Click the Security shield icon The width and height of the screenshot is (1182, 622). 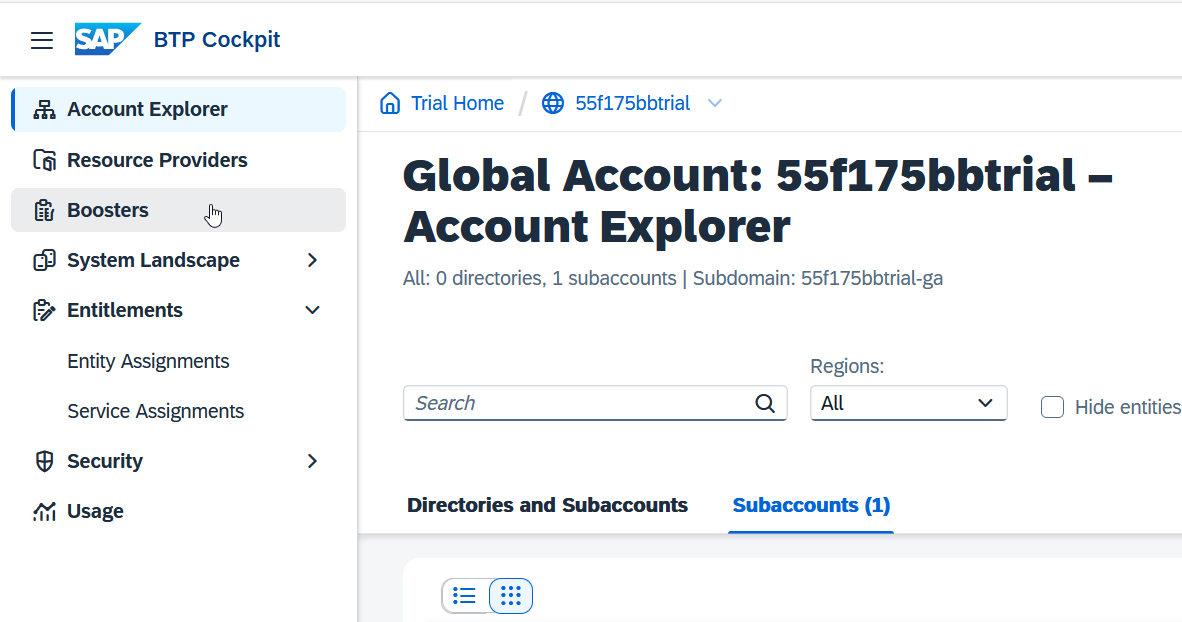tap(44, 461)
